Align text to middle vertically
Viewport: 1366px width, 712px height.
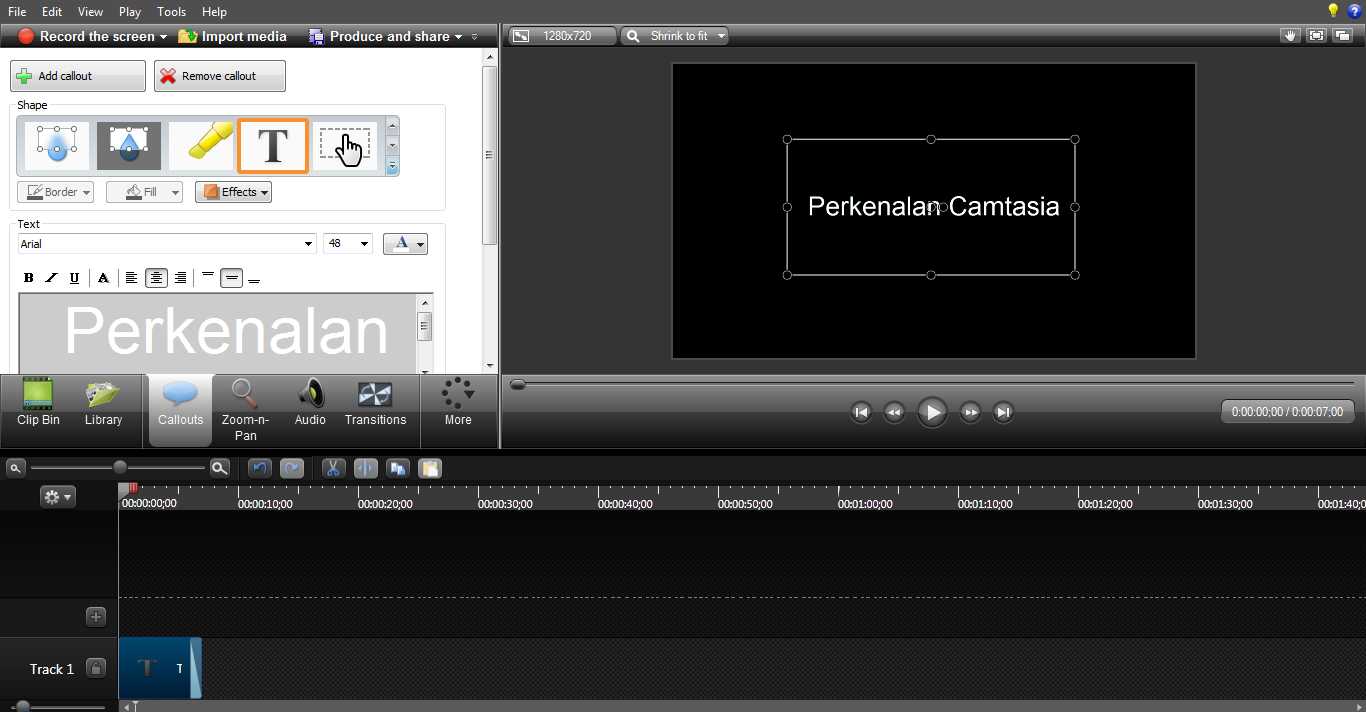tap(231, 278)
